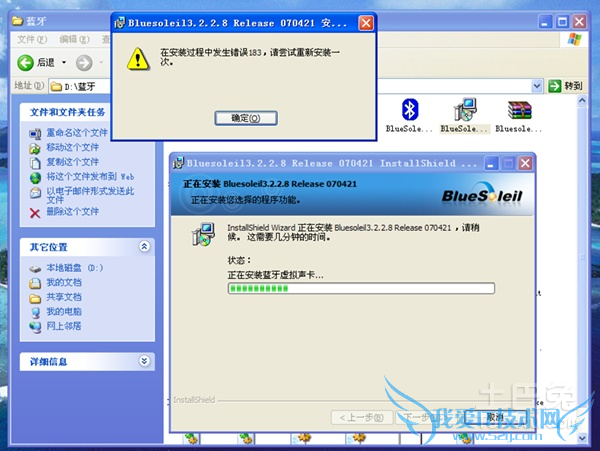Click the 转到 (Go) button
Screen dimensions: 600x451
(566, 86)
